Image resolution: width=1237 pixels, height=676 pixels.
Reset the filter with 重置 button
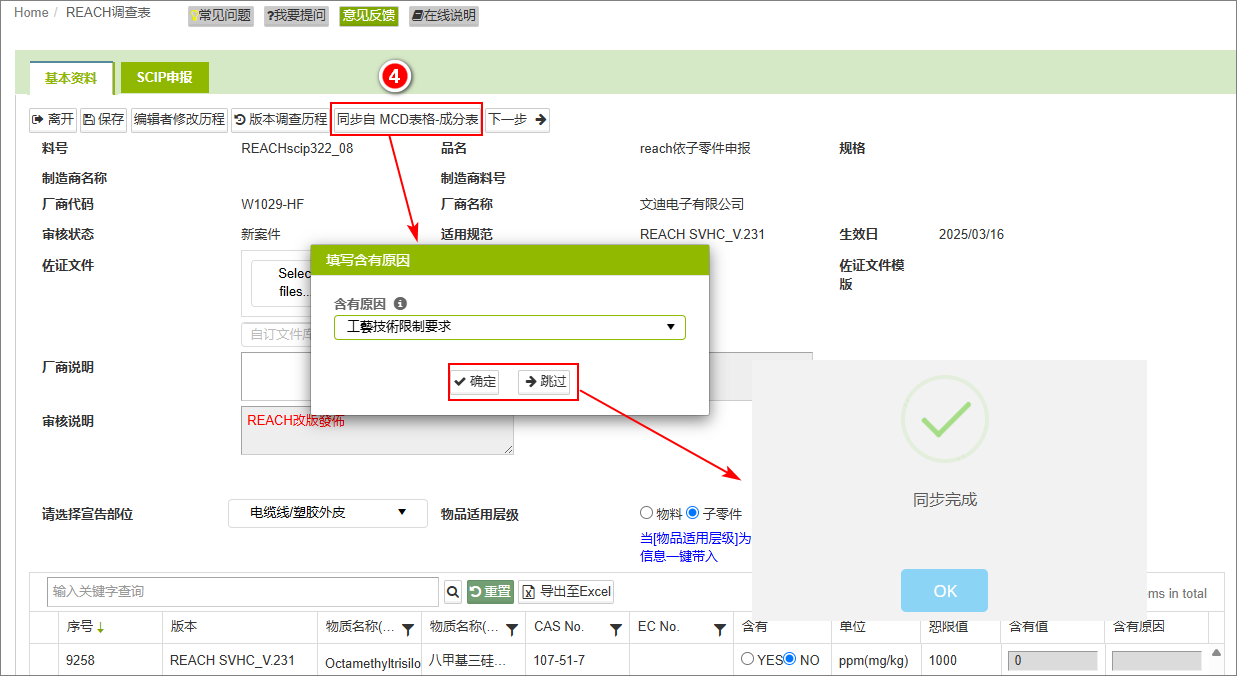tap(490, 592)
